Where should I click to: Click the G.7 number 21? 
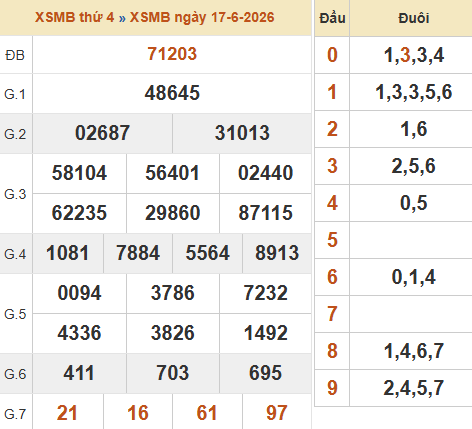67,413
